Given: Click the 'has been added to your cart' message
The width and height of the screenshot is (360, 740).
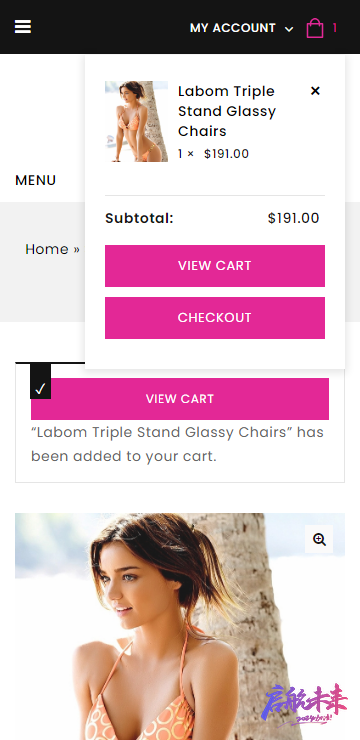Looking at the screenshot, I should coord(177,444).
